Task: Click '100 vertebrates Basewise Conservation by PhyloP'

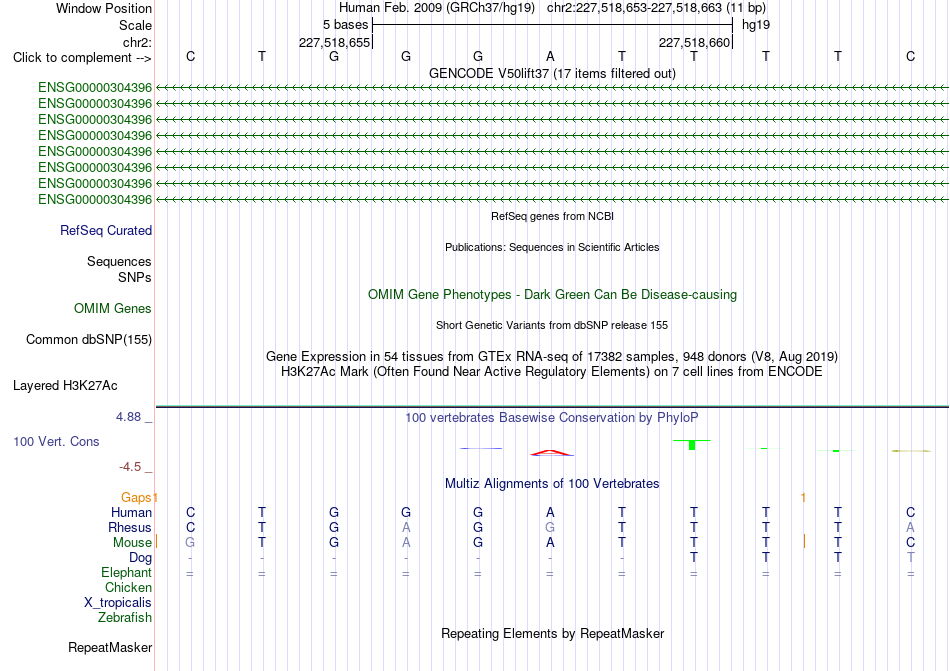Action: point(552,418)
